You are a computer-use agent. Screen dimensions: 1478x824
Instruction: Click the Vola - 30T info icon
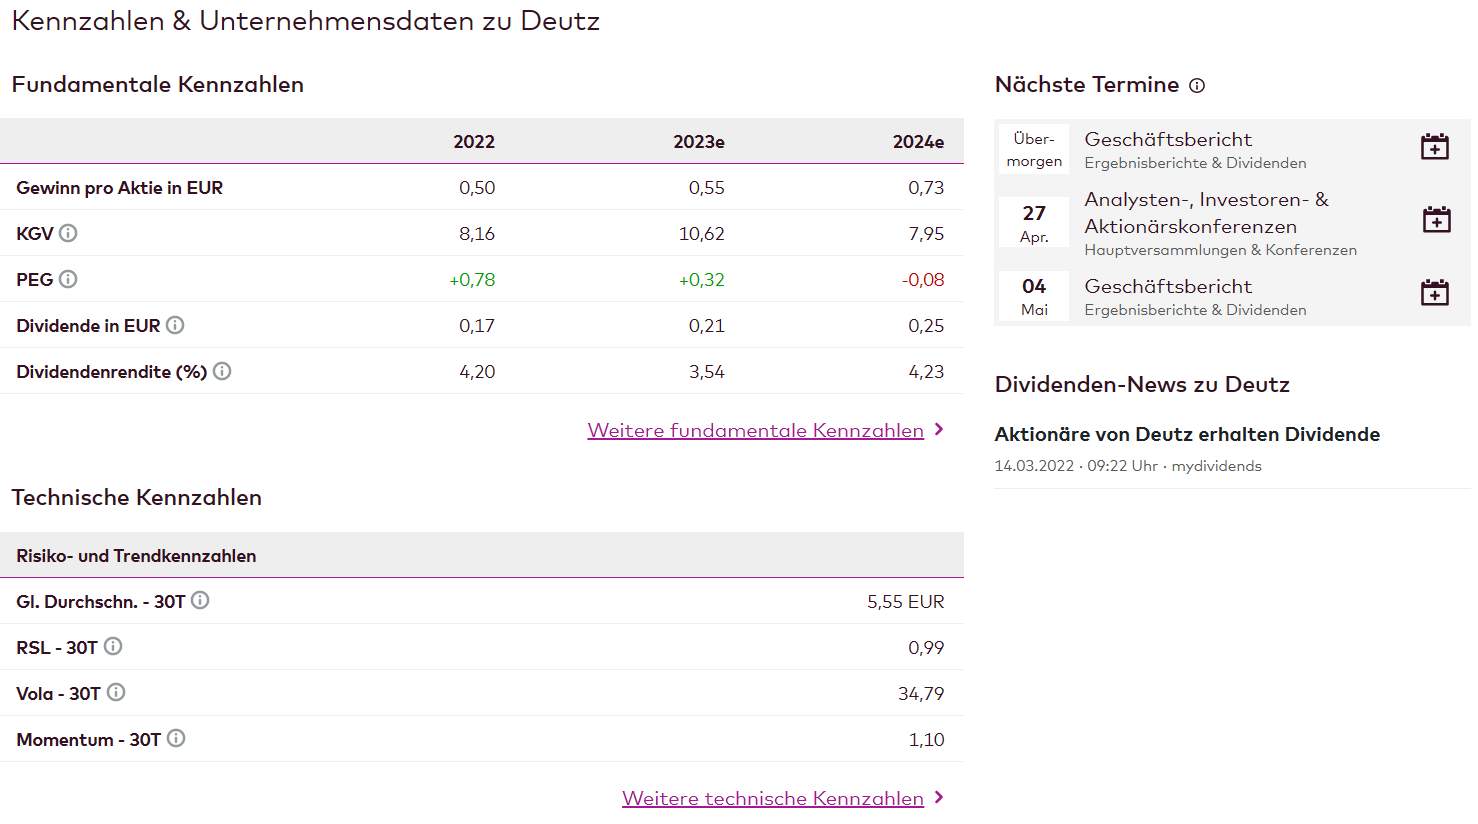click(x=117, y=691)
